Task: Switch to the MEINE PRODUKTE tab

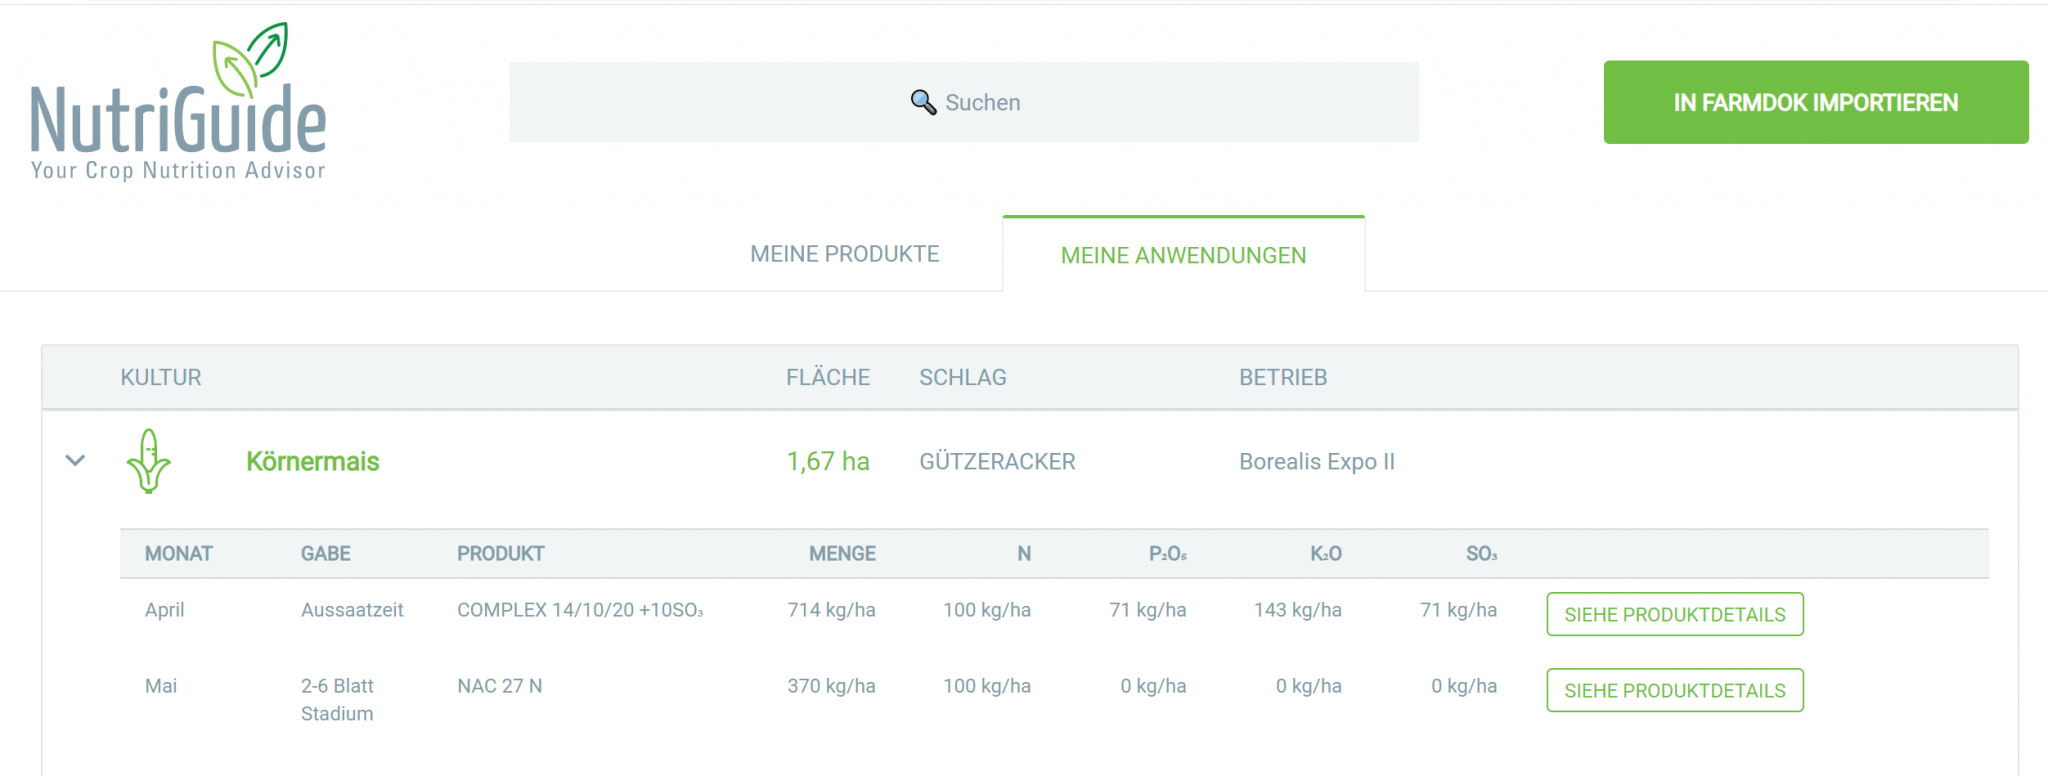Action: point(843,254)
